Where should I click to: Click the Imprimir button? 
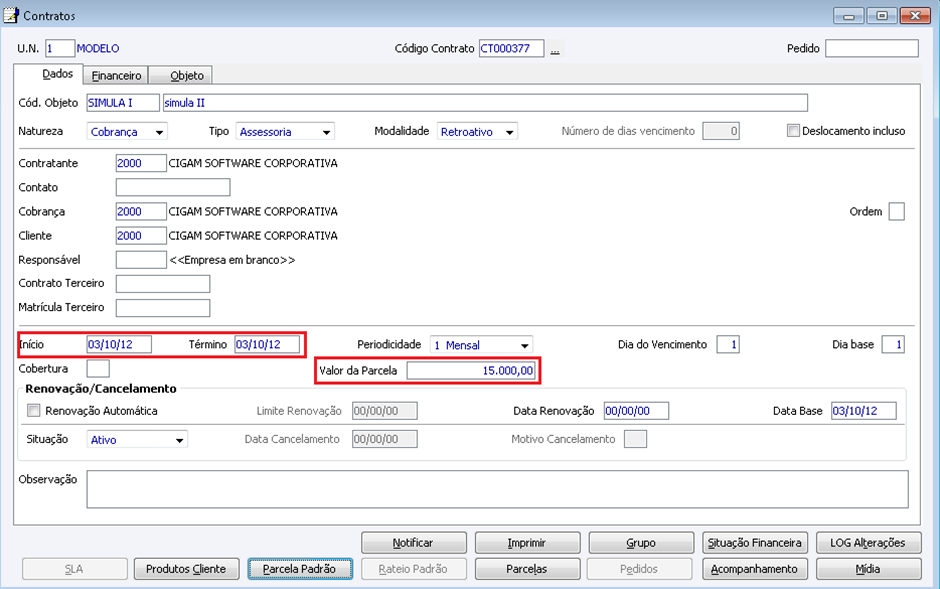tap(528, 543)
